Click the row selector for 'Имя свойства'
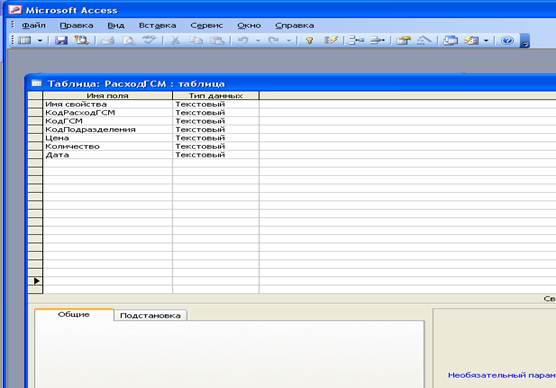Viewport: 556px width, 388px height. coord(35,104)
